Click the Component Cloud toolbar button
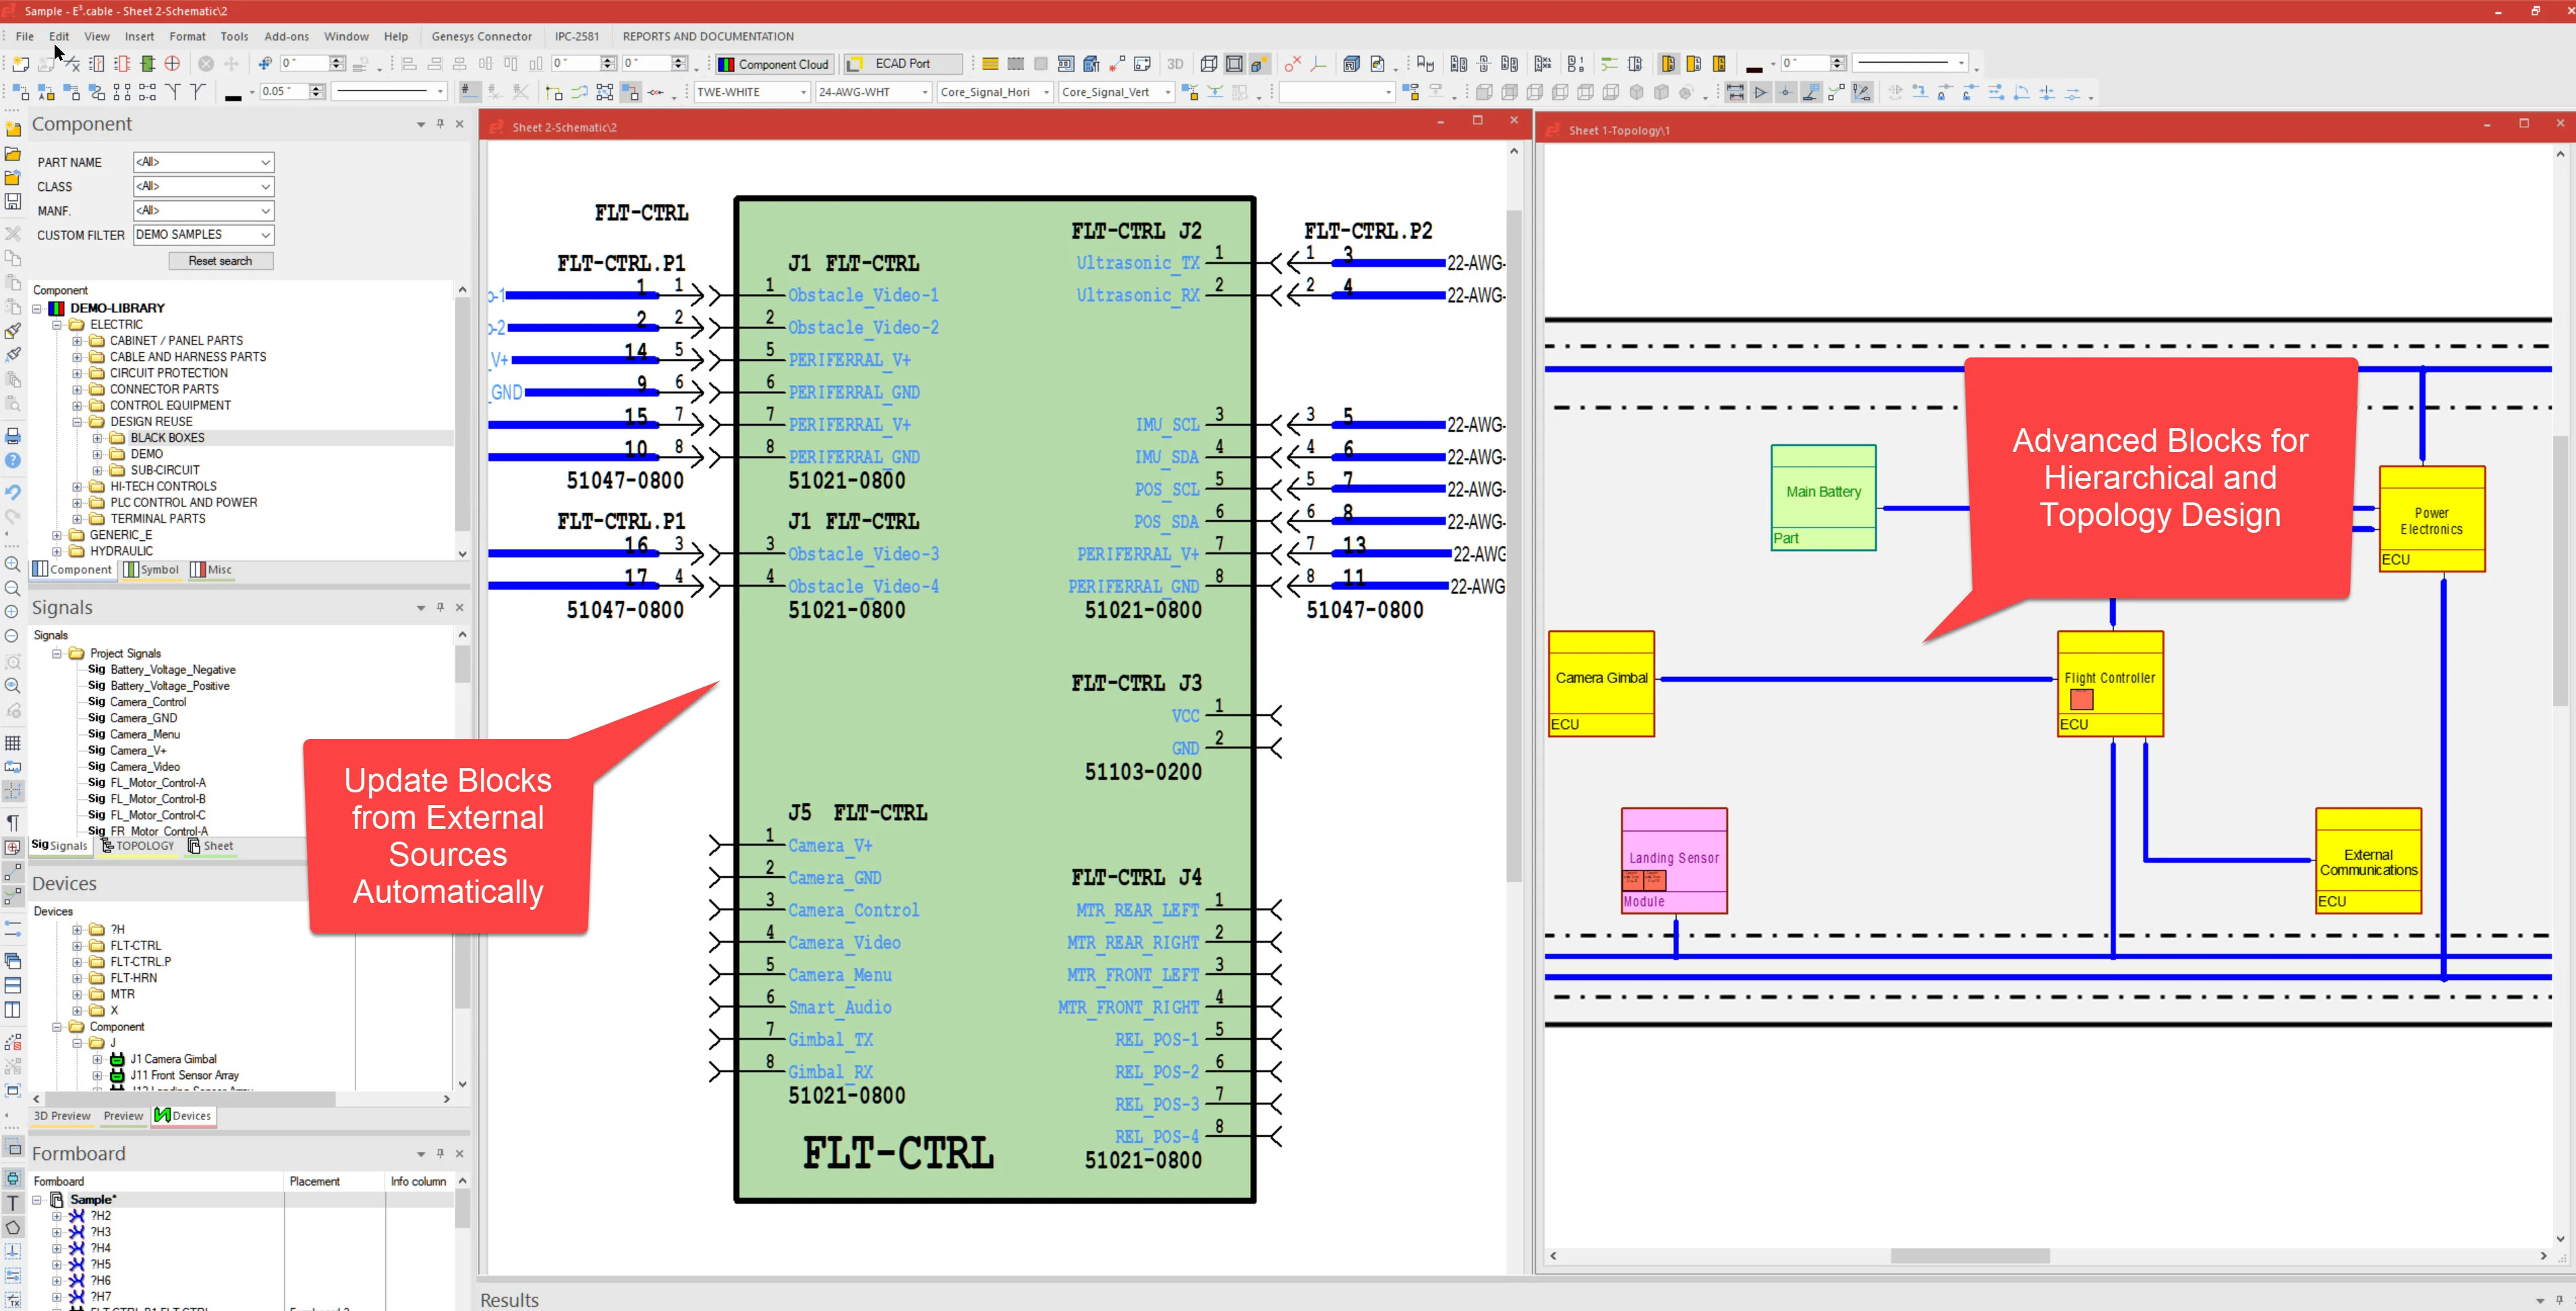Viewport: 2576px width, 1311px height. click(x=773, y=64)
